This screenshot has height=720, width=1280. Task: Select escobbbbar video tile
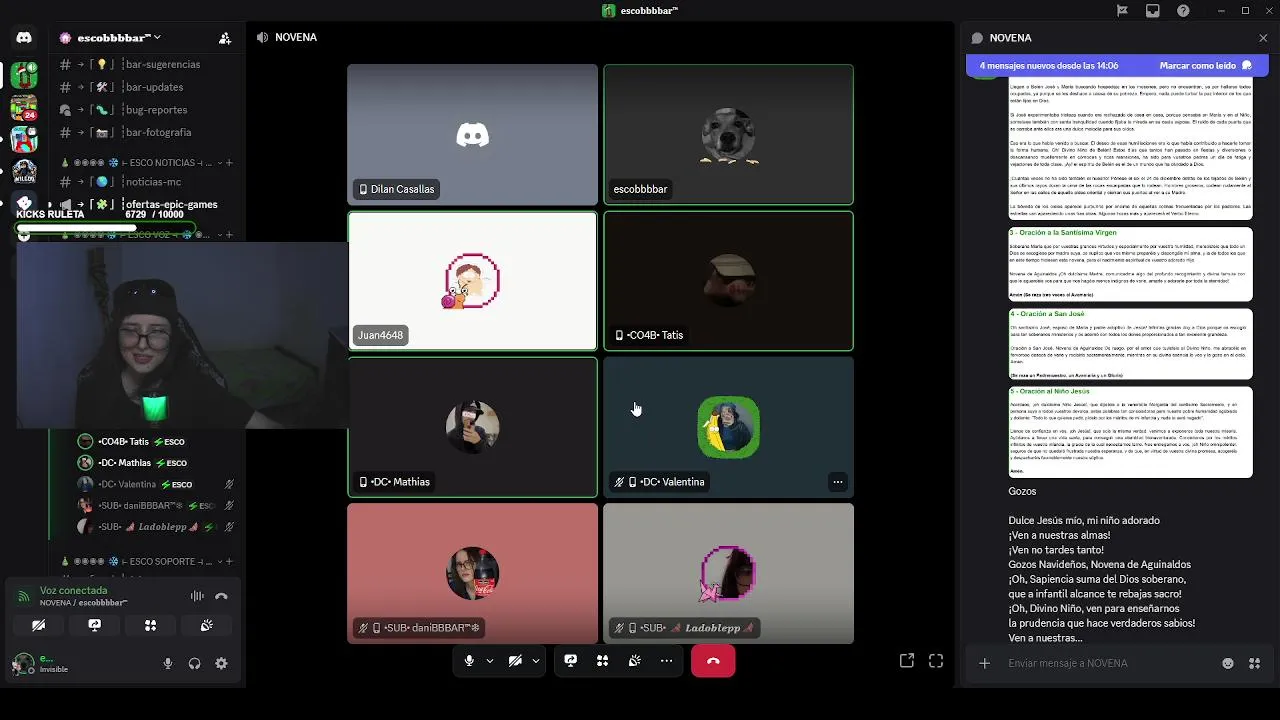[x=728, y=135]
